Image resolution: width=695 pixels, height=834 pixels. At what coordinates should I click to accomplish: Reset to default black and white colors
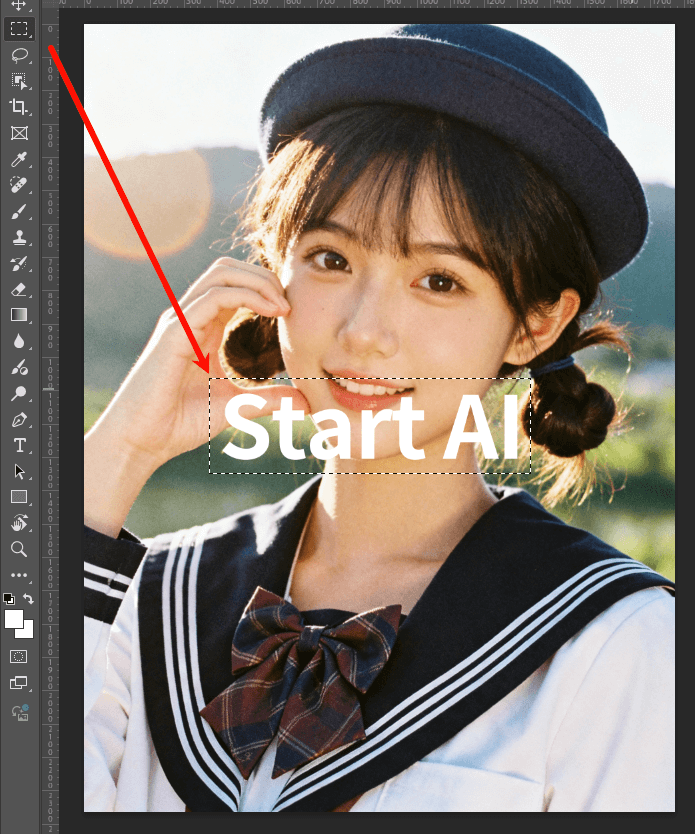pos(9,599)
